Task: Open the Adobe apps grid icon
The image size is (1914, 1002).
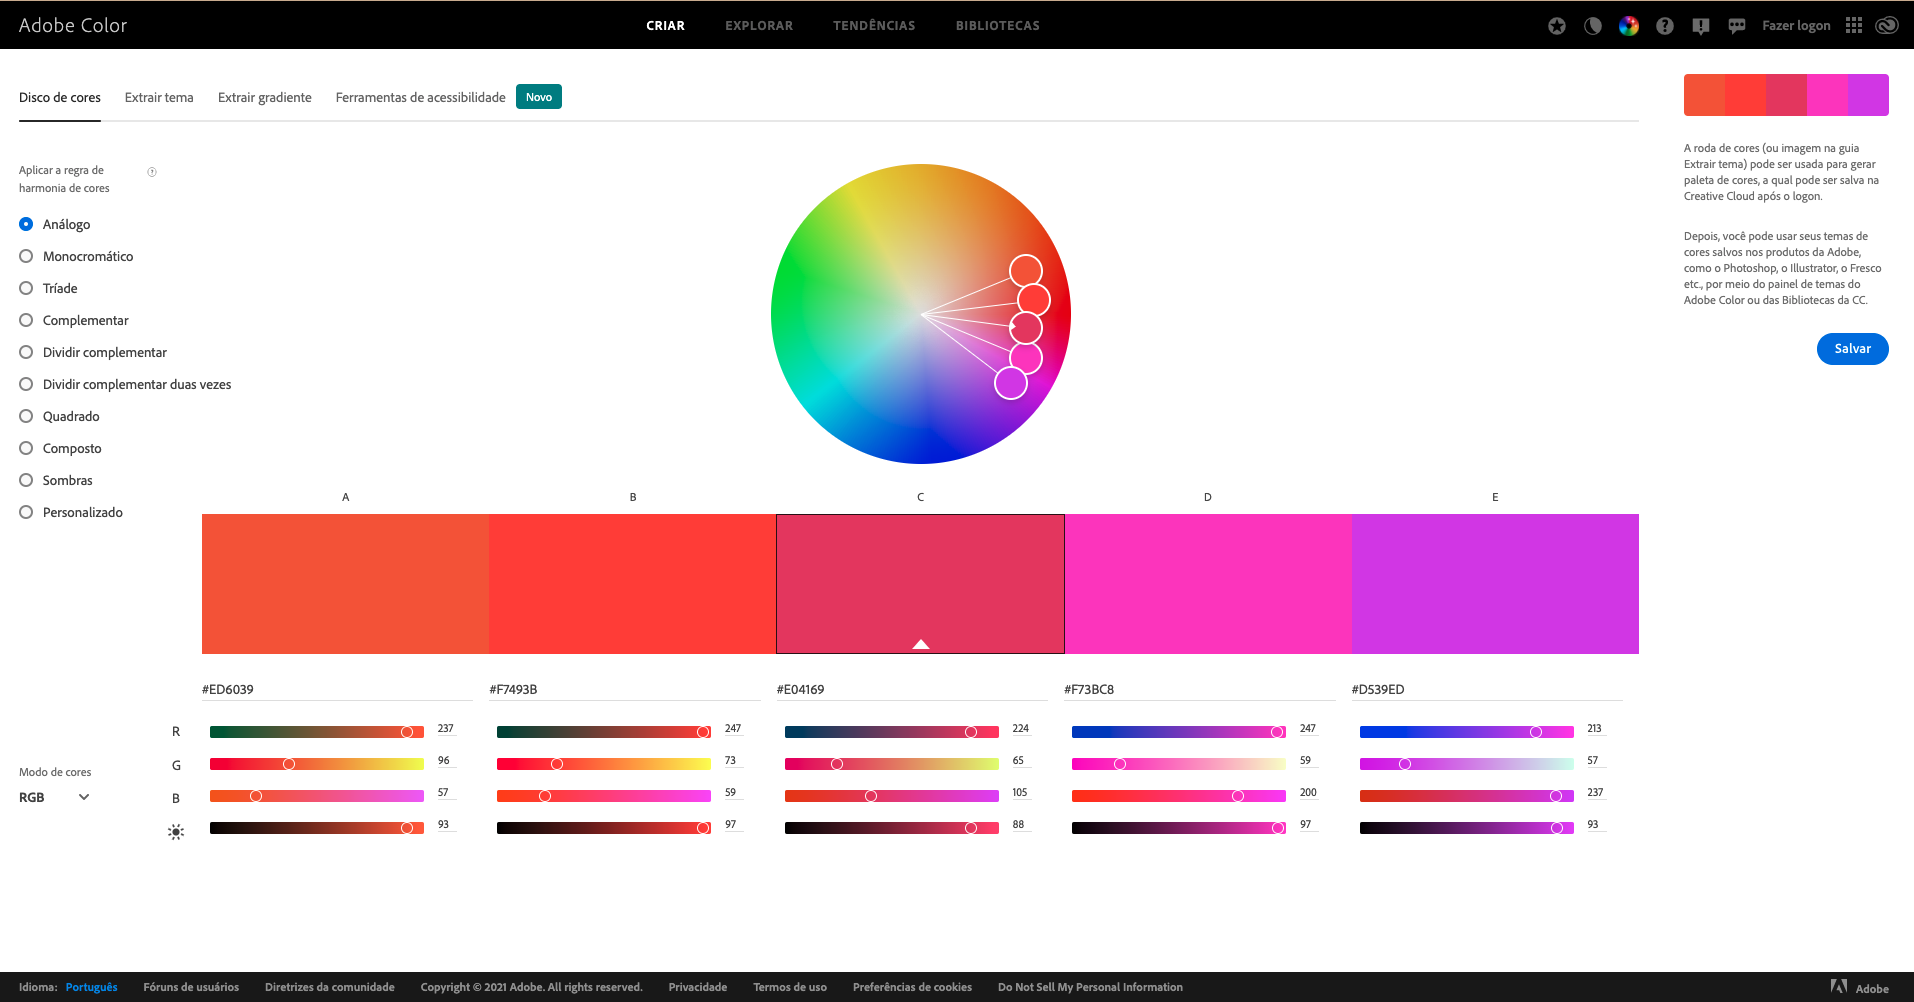Action: (1854, 25)
